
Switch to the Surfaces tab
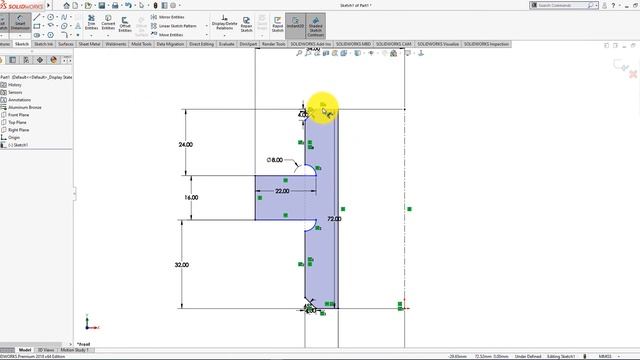point(65,44)
